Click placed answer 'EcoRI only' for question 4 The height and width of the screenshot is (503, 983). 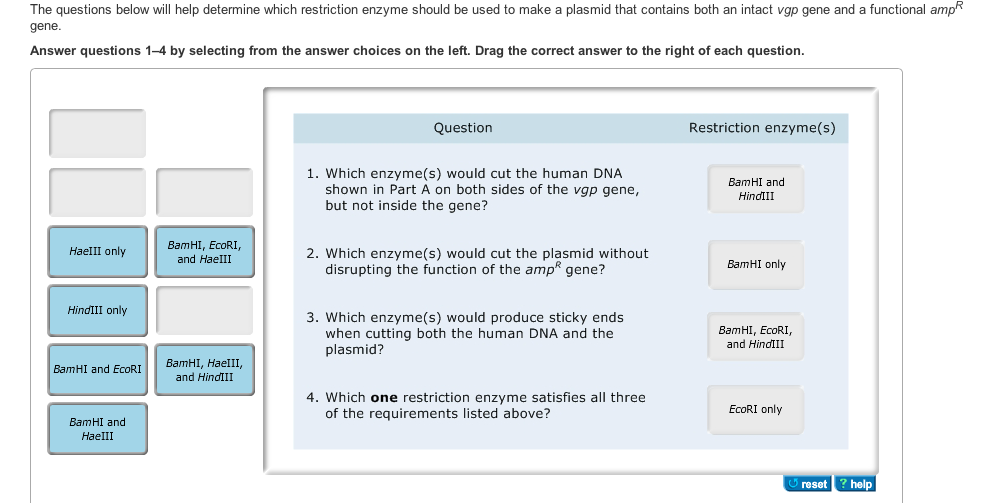click(x=756, y=410)
